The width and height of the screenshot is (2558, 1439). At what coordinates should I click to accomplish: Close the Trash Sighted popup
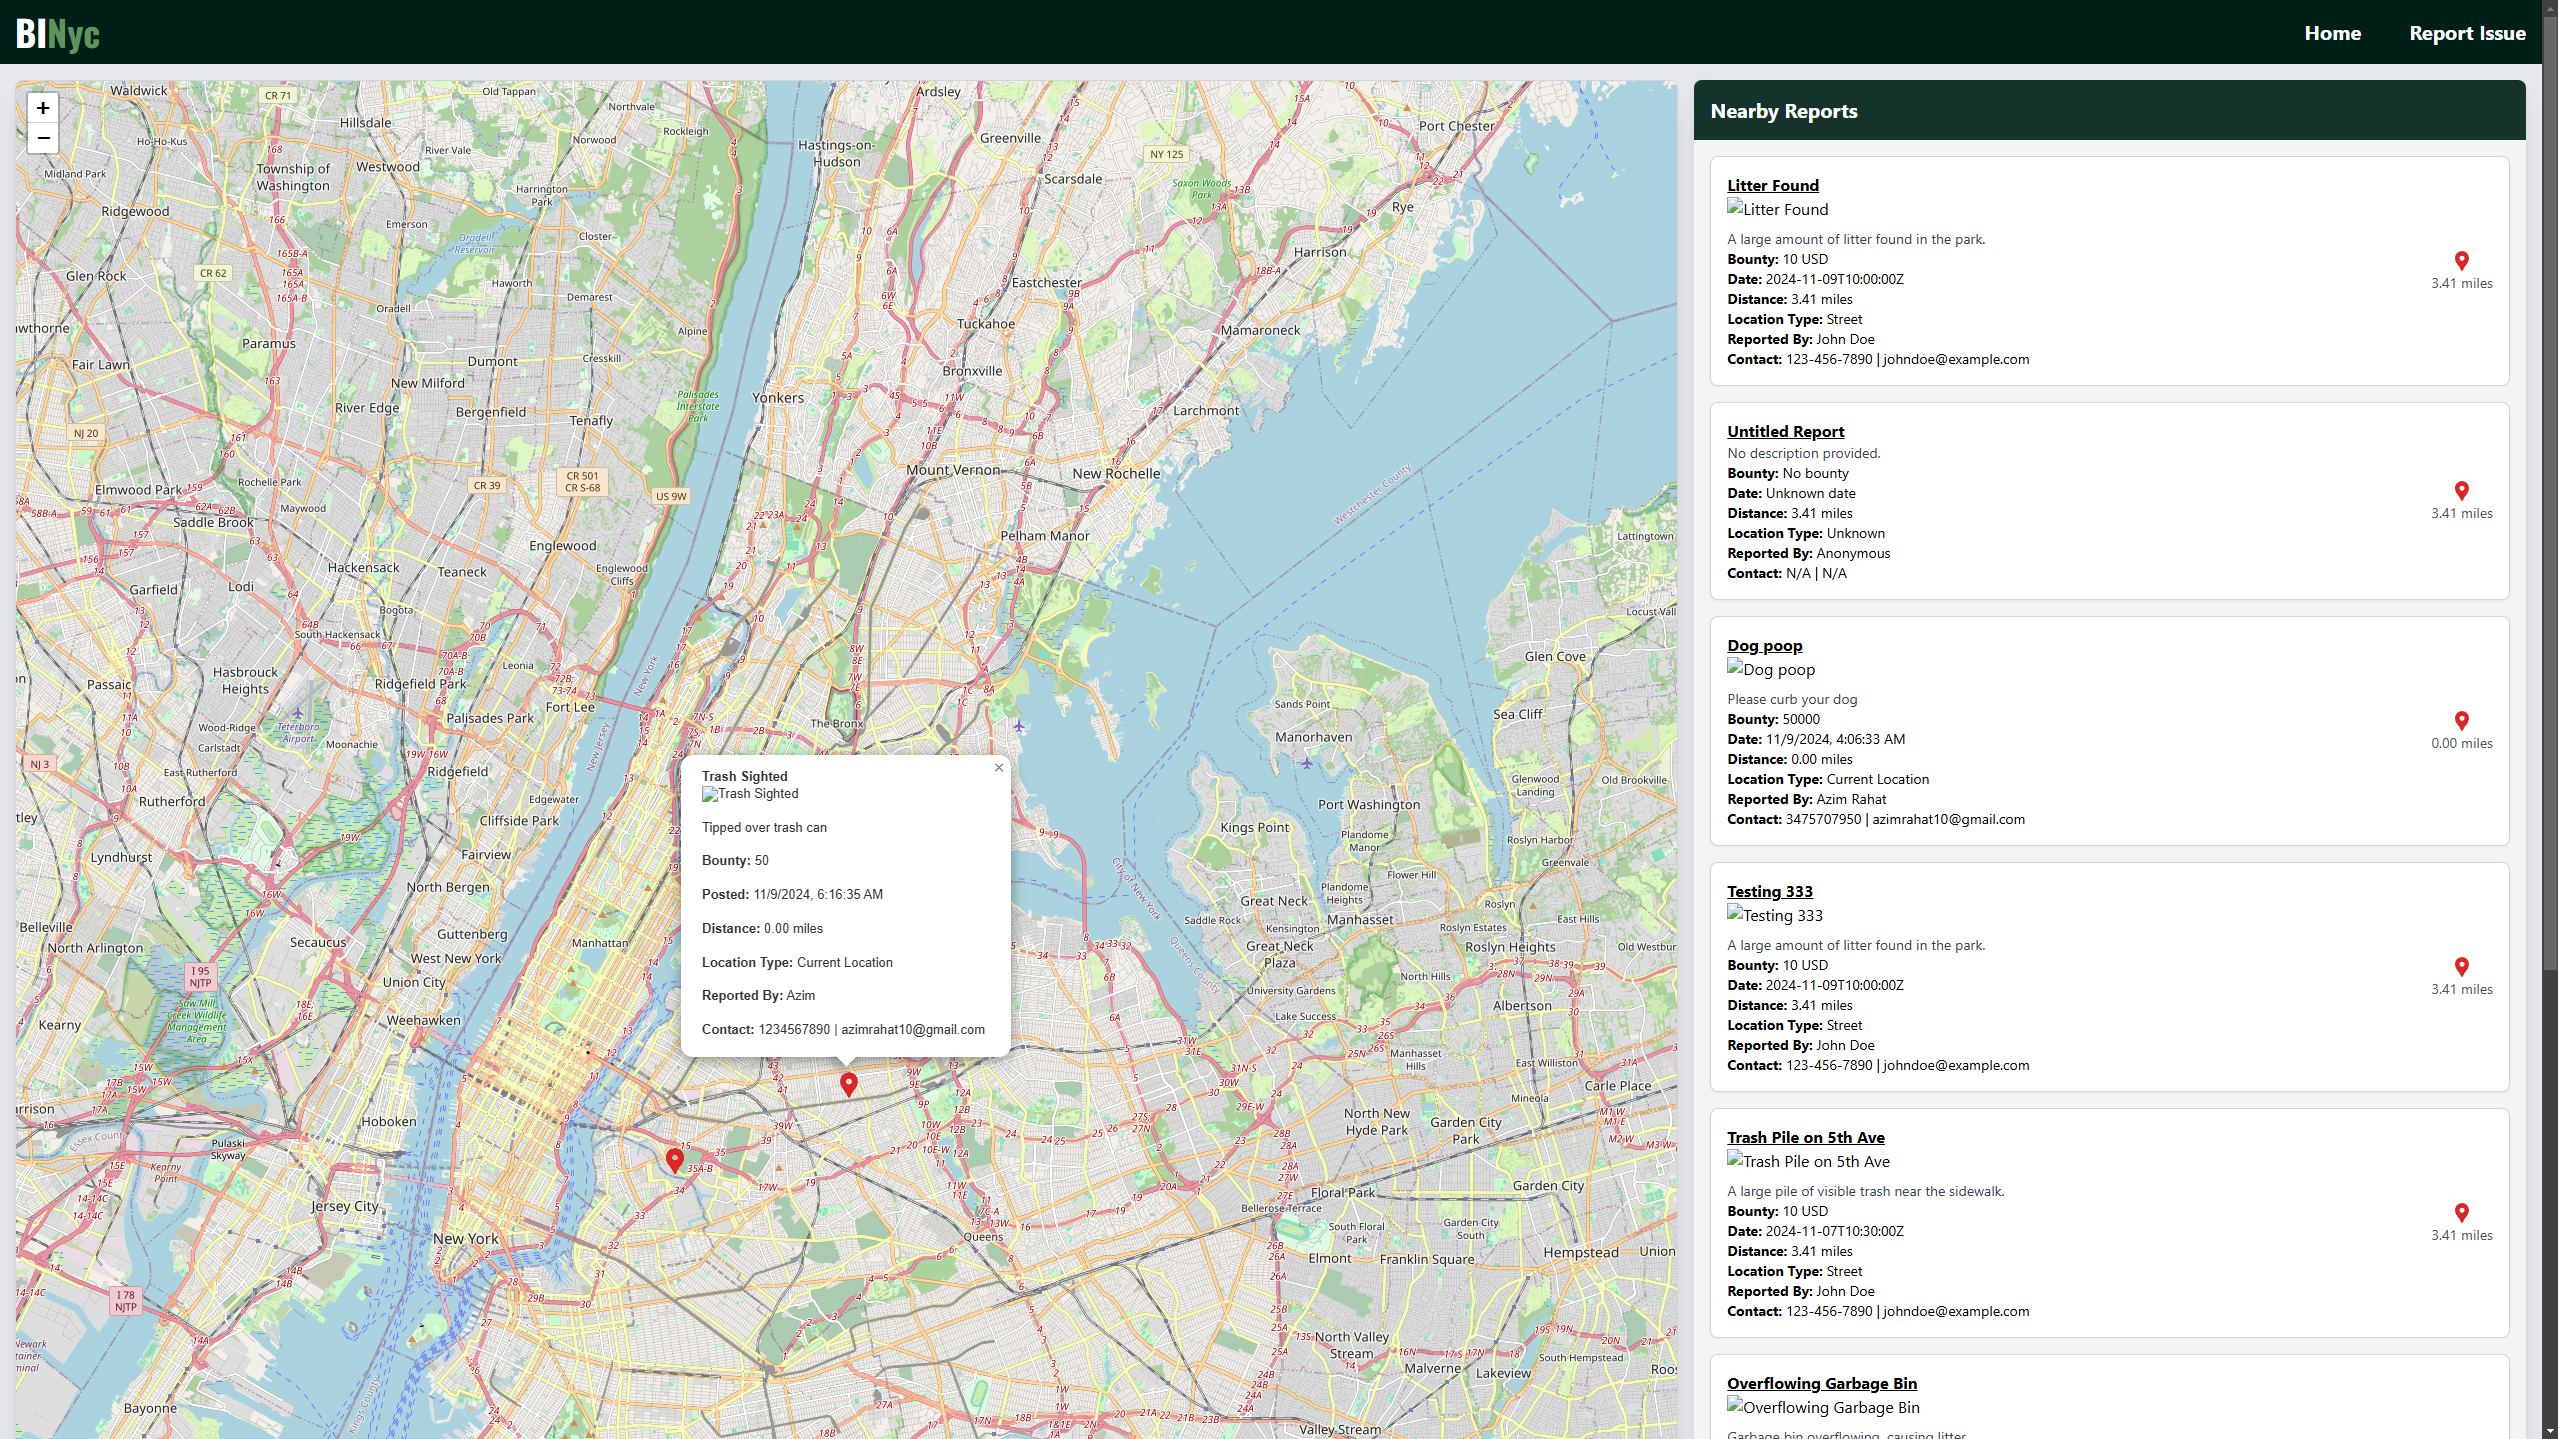click(x=998, y=768)
